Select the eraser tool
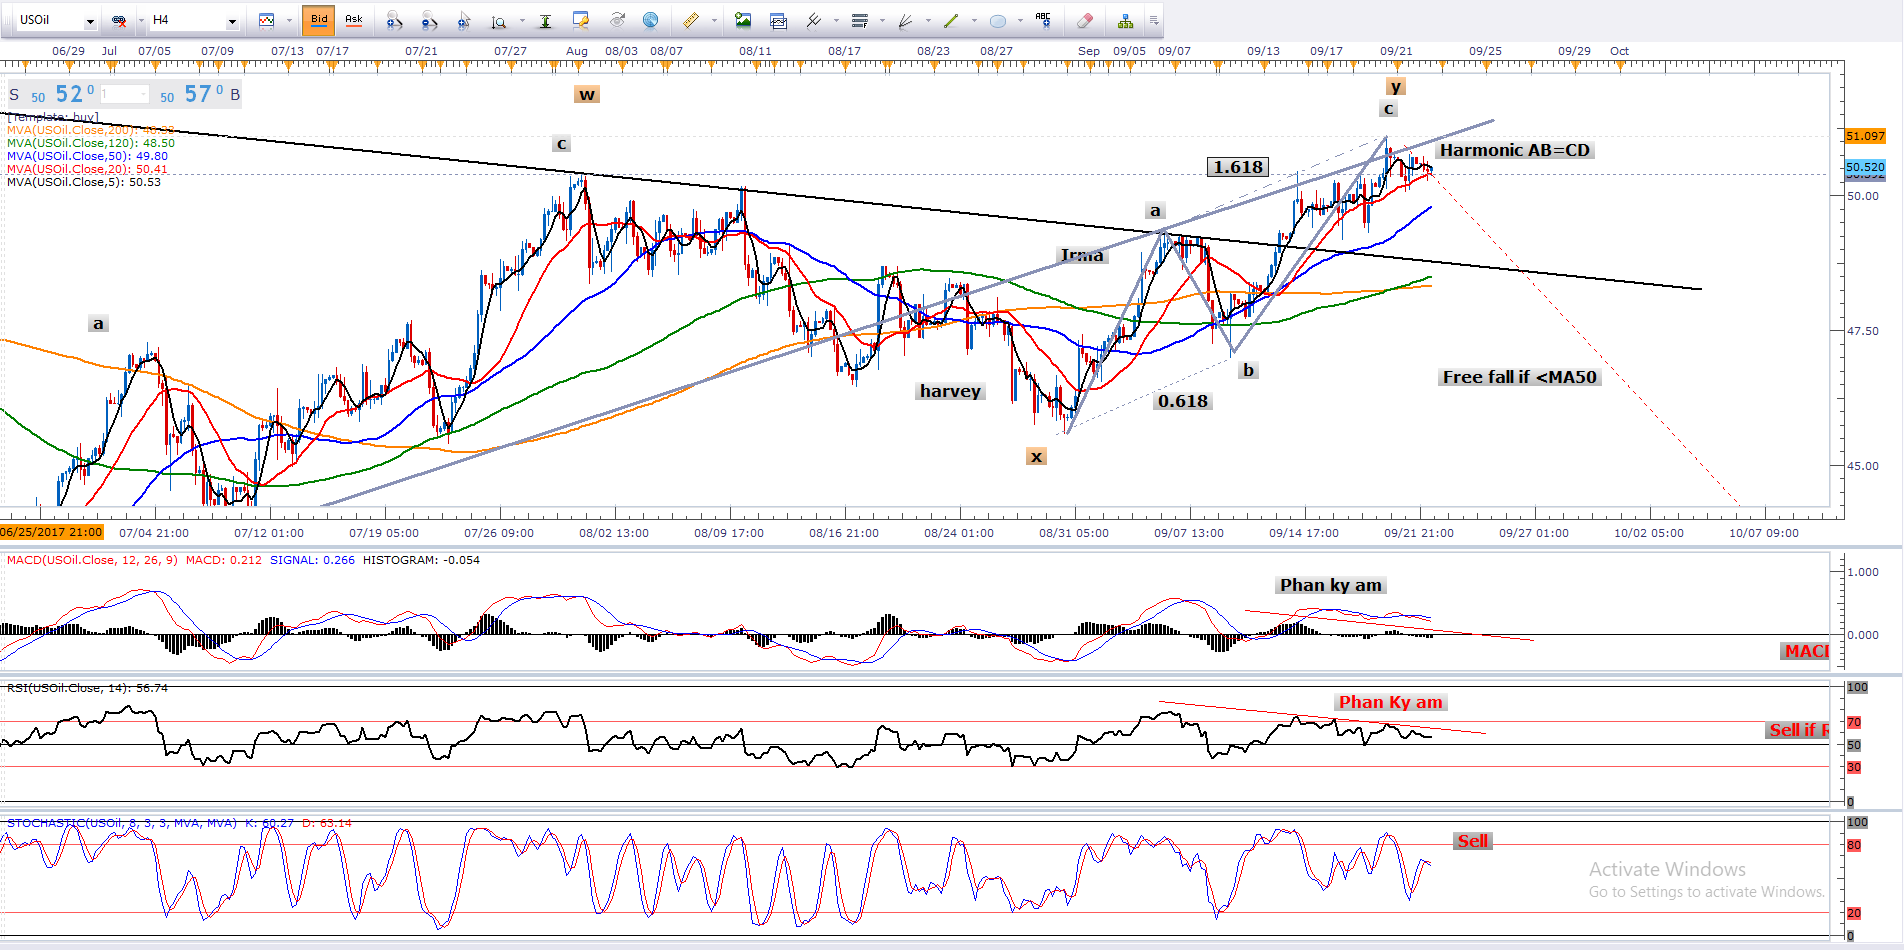This screenshot has width=1904, height=950. pyautogui.click(x=1085, y=20)
